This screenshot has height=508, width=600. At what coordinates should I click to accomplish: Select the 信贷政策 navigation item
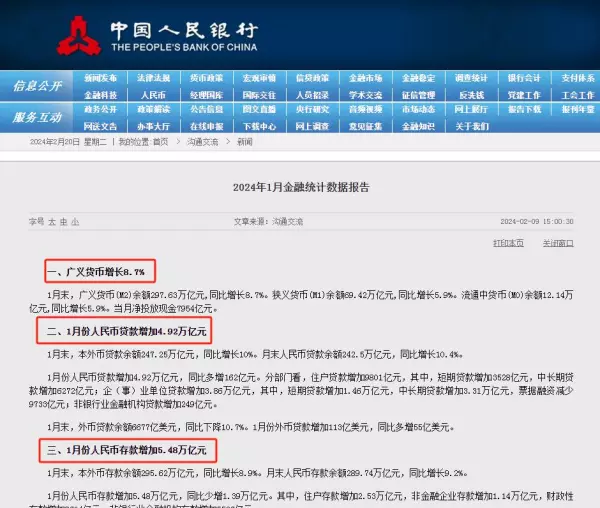[312, 78]
